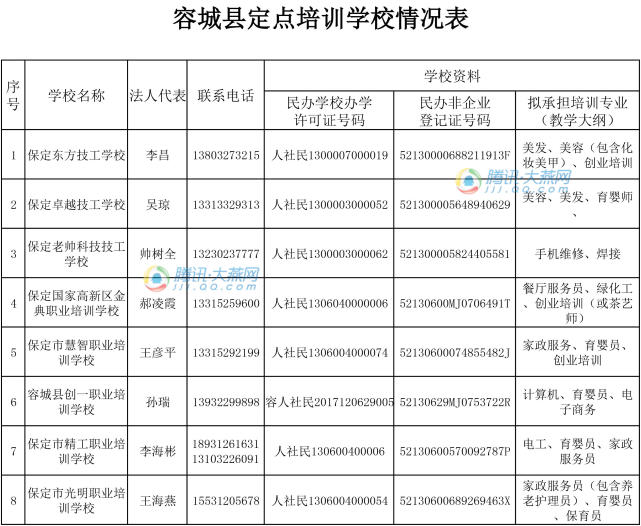Viewport: 641px width, 526px height.
Task: Select the cell 保定市慧智职业培训学校
Action: pos(76,353)
